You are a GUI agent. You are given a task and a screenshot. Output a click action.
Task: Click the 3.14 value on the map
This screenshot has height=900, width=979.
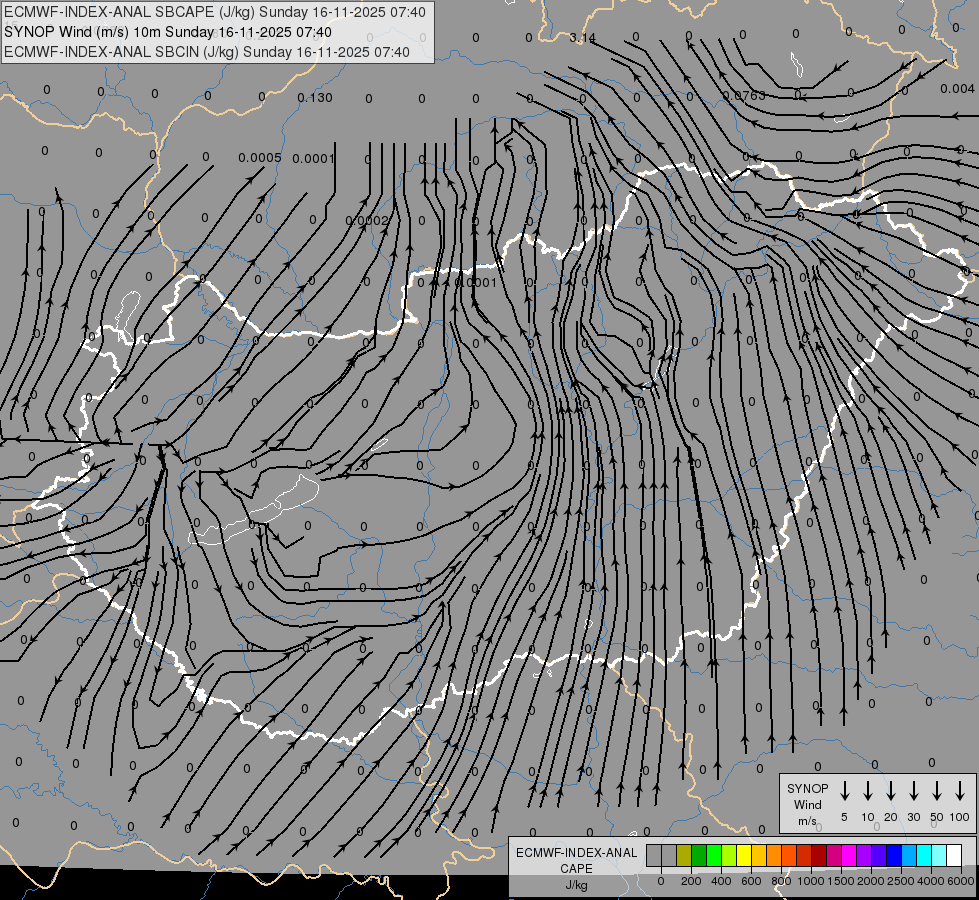[x=582, y=38]
